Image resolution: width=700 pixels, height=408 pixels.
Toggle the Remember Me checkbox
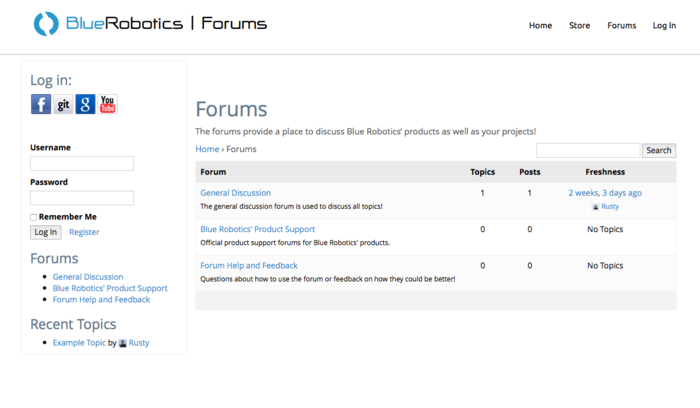coord(34,217)
